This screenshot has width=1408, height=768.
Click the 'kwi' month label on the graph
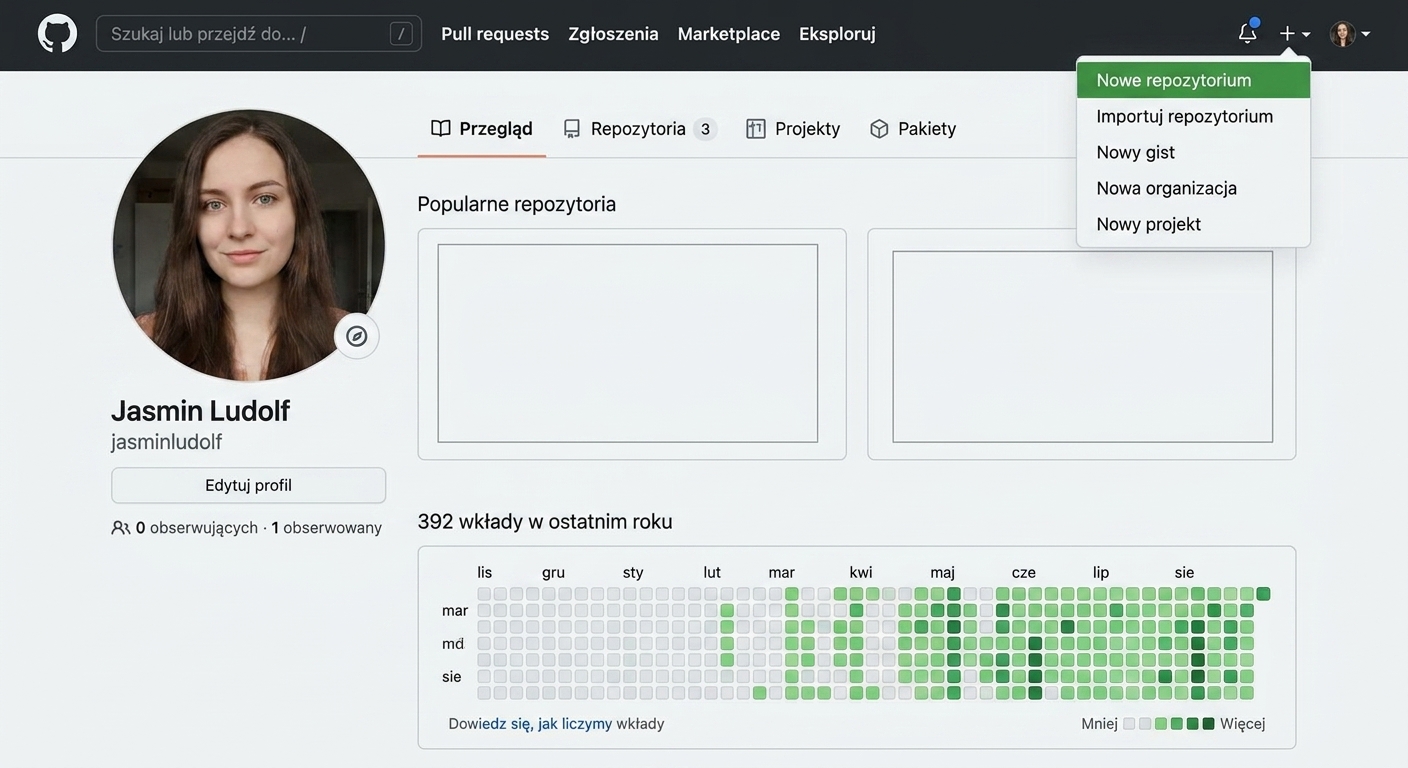(861, 572)
